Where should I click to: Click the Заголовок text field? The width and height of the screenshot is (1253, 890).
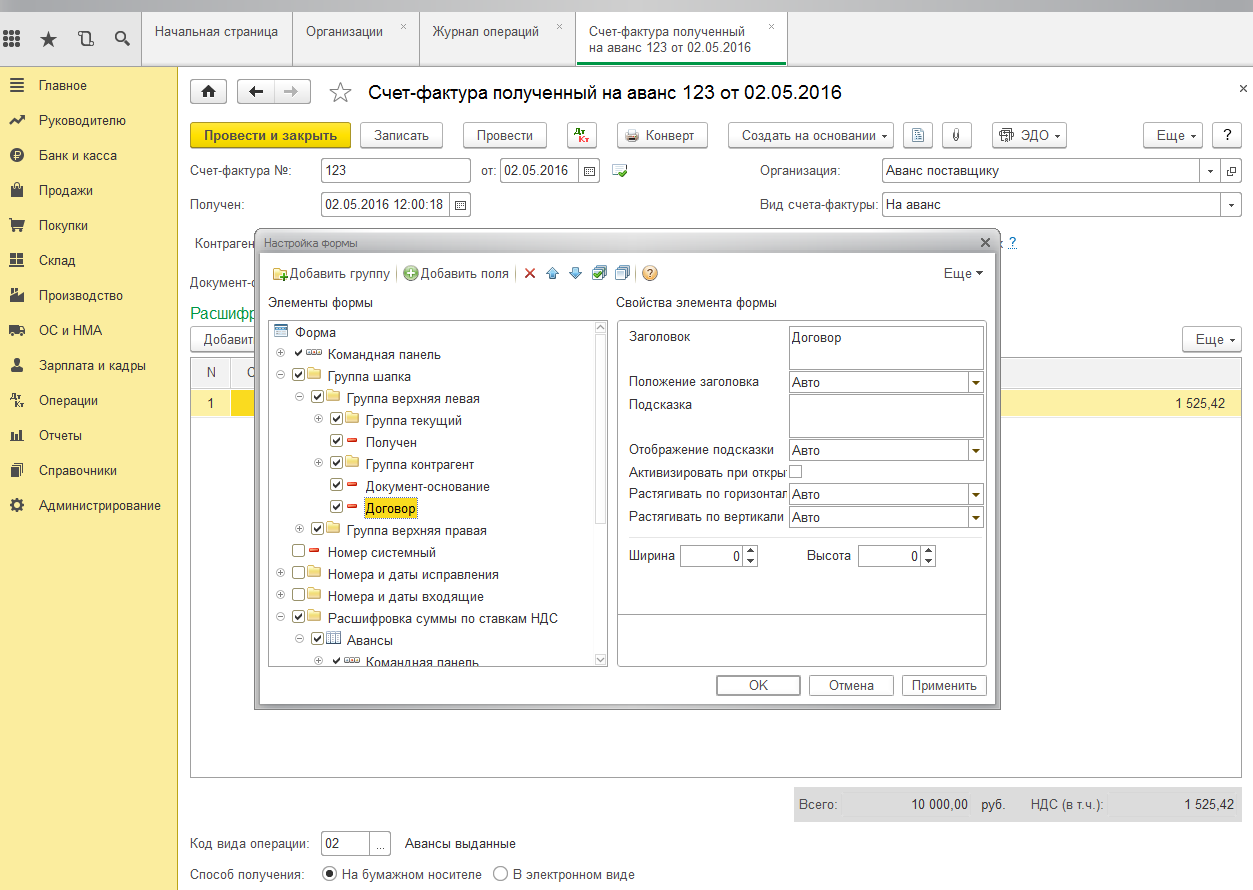(885, 348)
